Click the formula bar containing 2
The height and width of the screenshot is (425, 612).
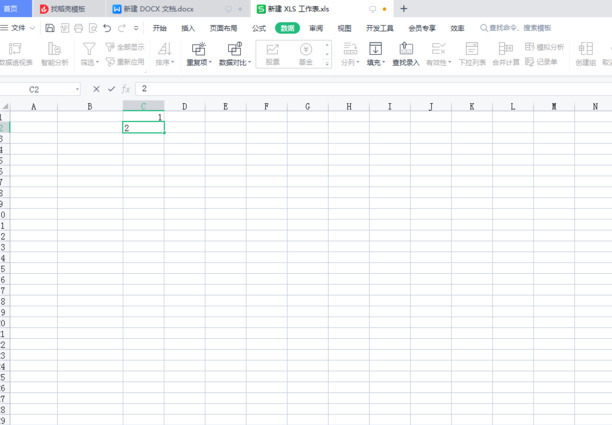click(x=374, y=89)
